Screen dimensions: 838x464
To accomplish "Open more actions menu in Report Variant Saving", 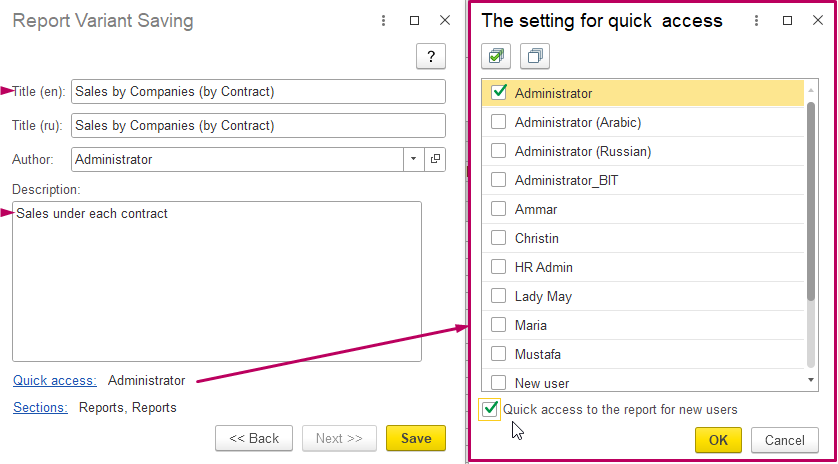I will (383, 21).
